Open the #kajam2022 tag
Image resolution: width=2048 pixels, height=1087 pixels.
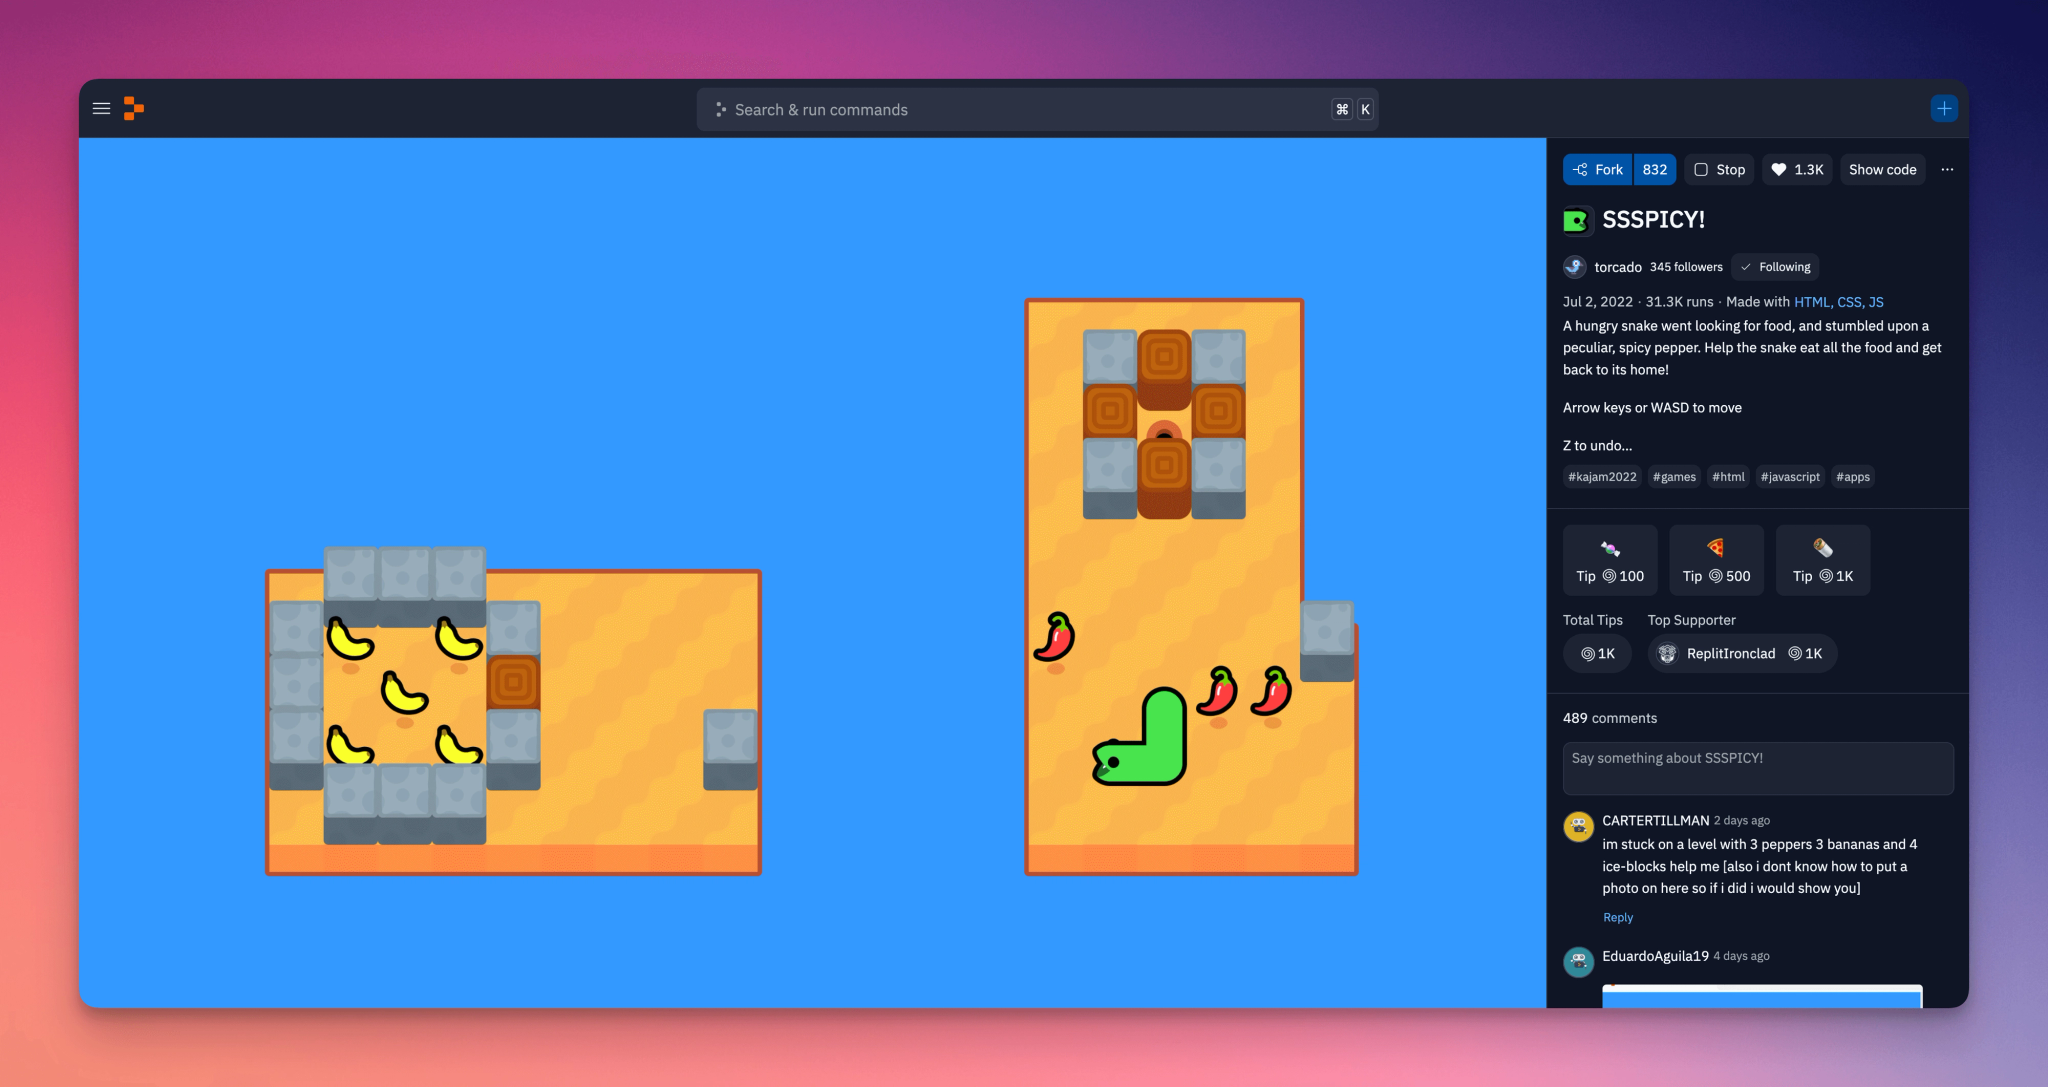coord(1602,477)
